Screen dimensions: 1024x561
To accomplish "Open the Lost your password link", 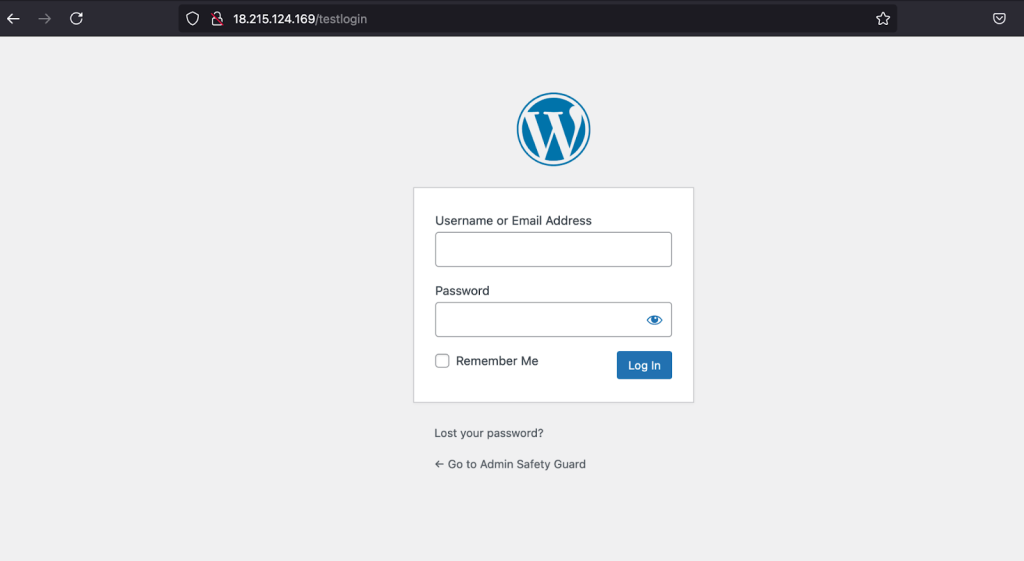I will tap(489, 433).
